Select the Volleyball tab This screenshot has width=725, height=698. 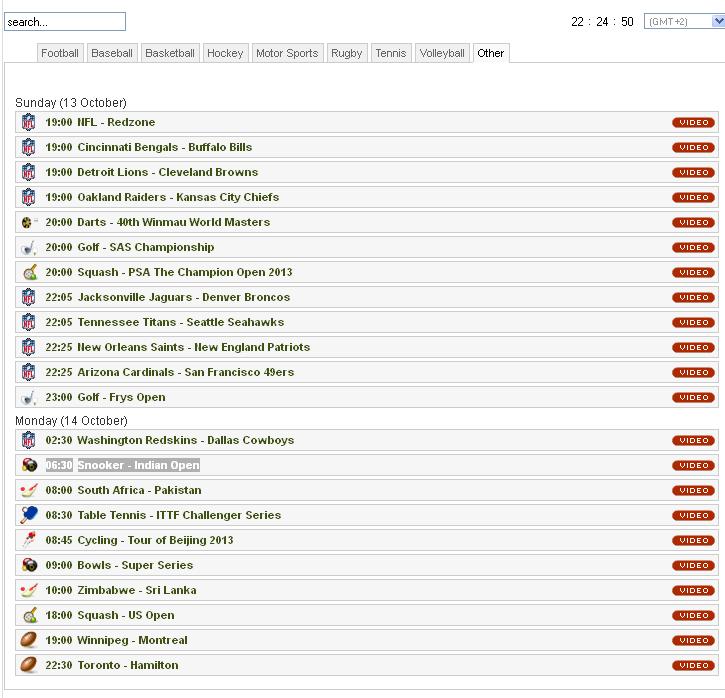click(x=442, y=53)
